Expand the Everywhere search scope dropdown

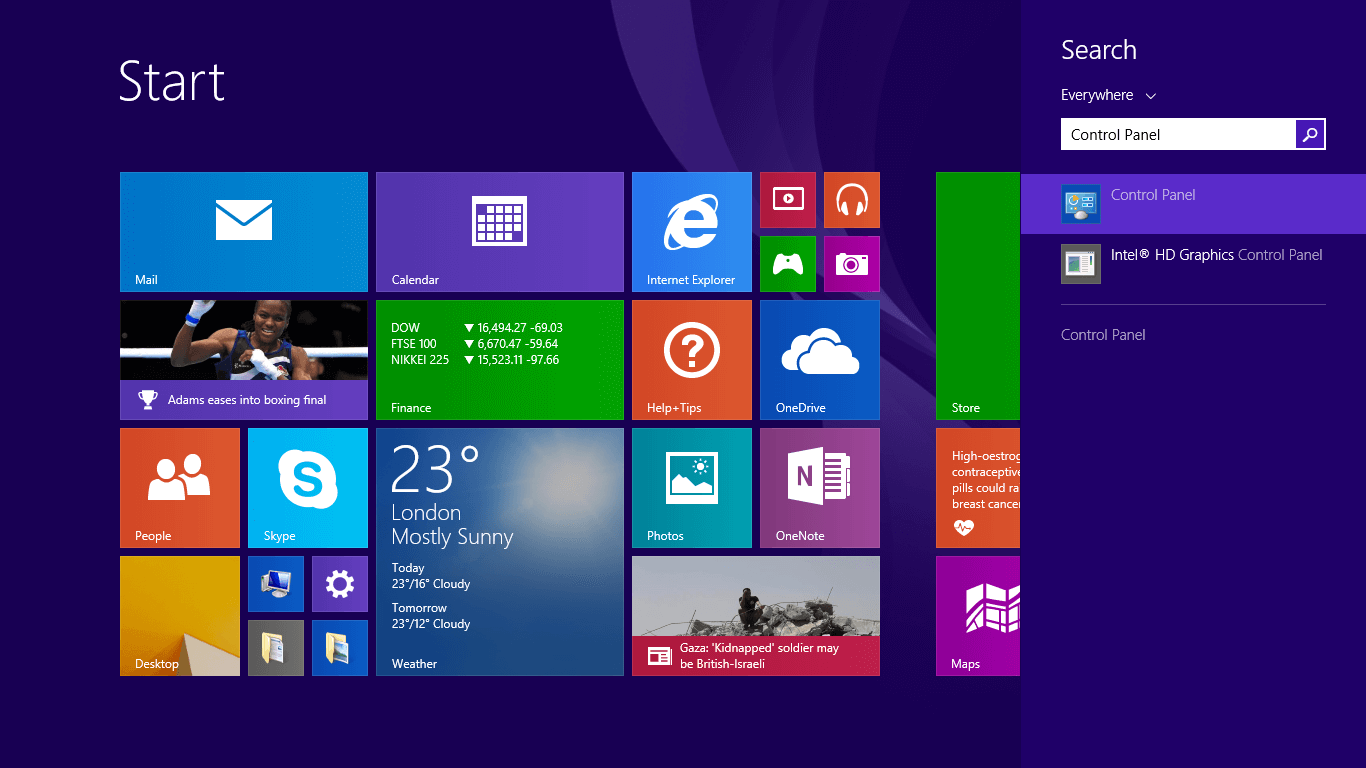point(1108,95)
